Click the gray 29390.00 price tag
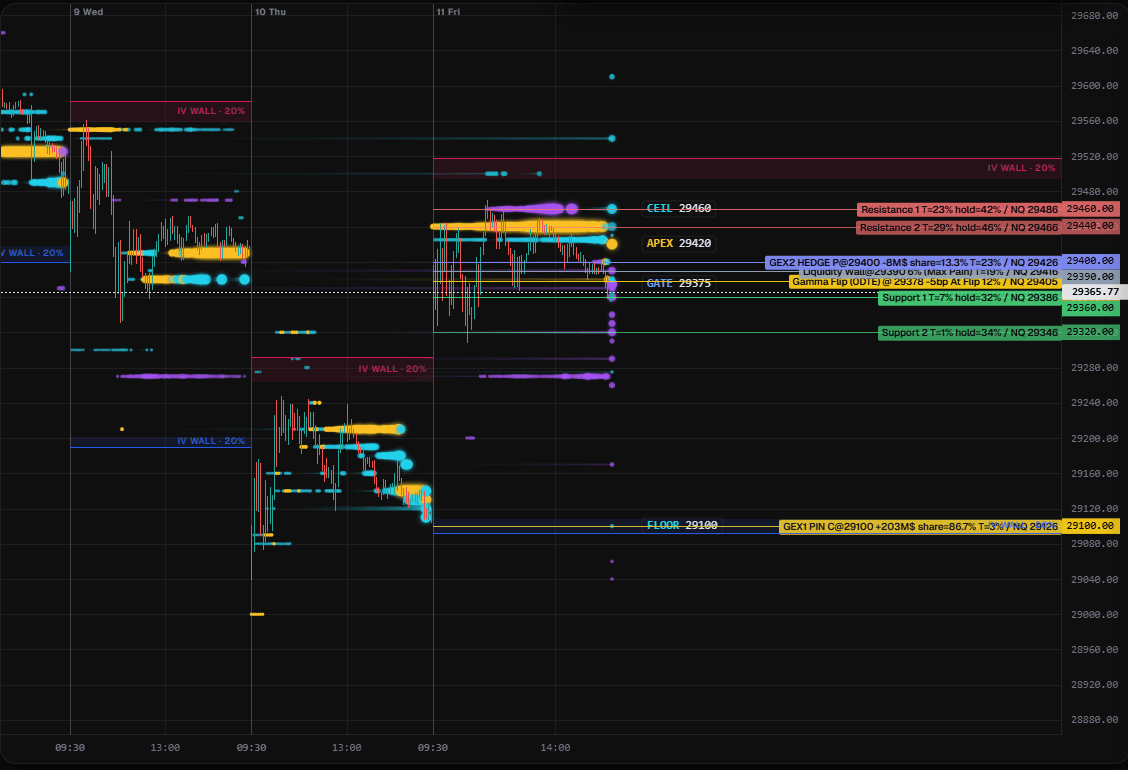The height and width of the screenshot is (770, 1128). tap(1090, 277)
